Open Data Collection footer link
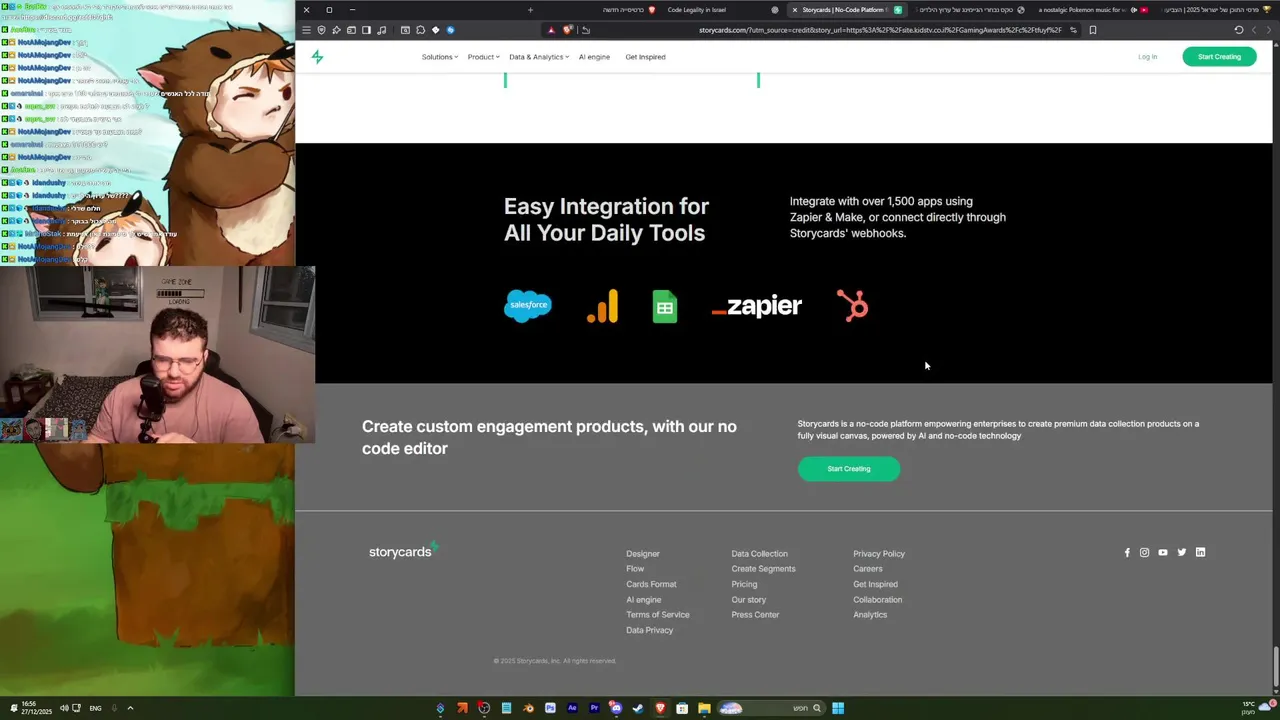Viewport: 1280px width, 720px height. point(759,554)
